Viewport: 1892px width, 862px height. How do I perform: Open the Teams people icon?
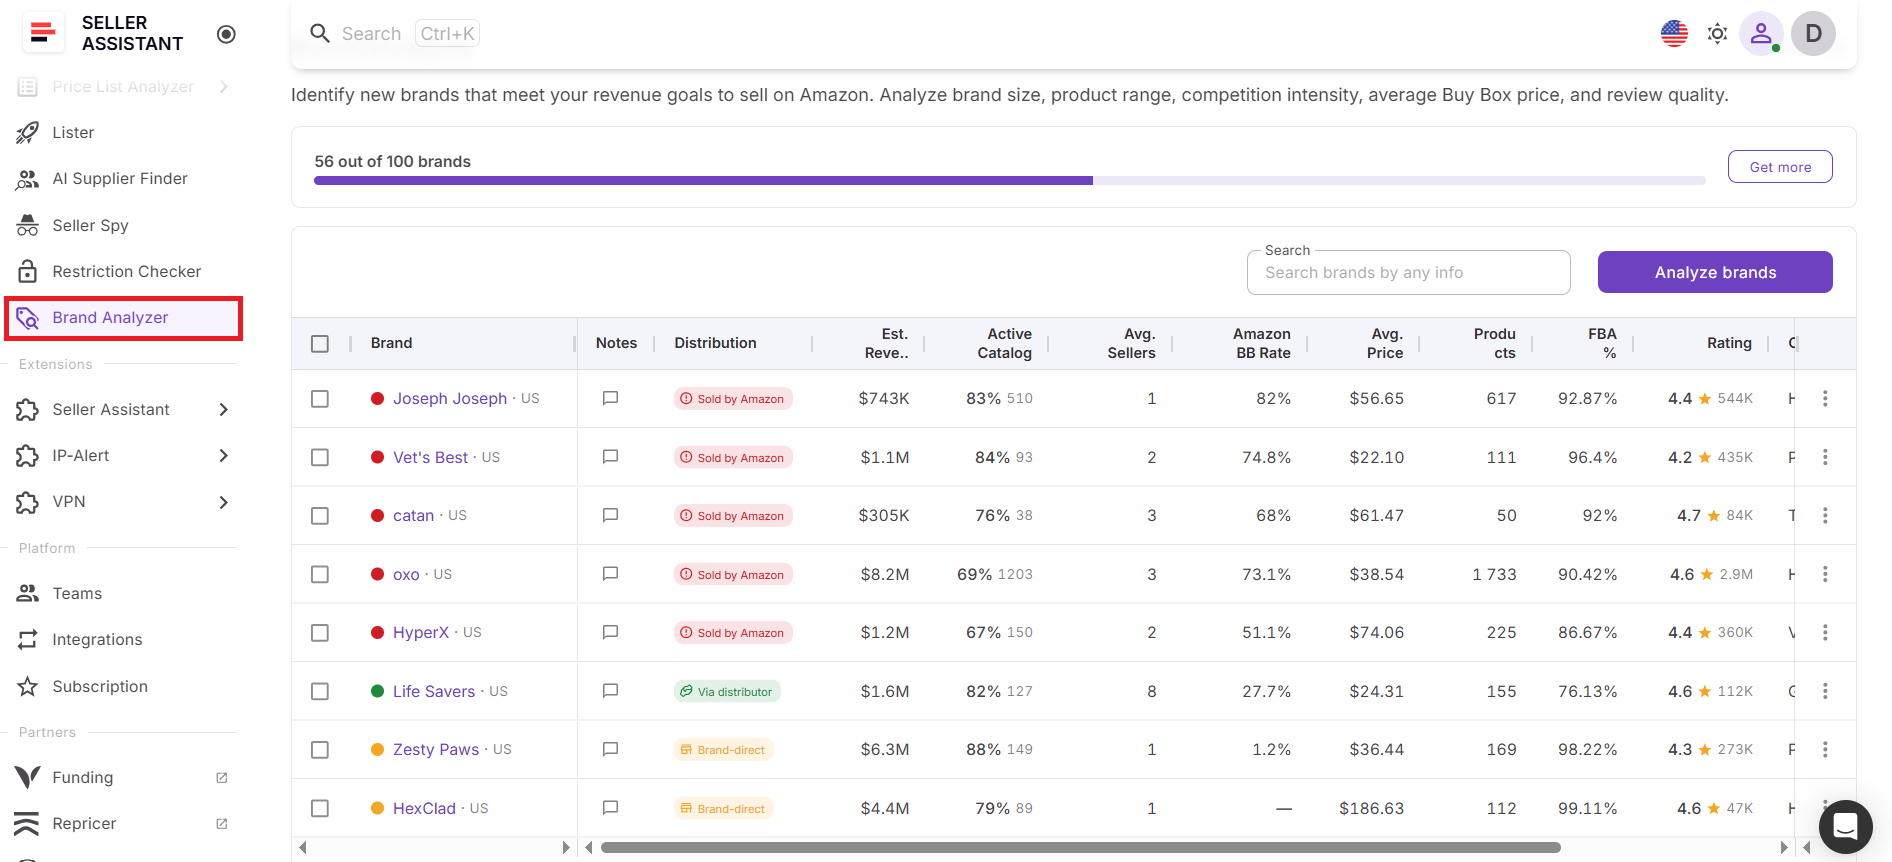[28, 593]
